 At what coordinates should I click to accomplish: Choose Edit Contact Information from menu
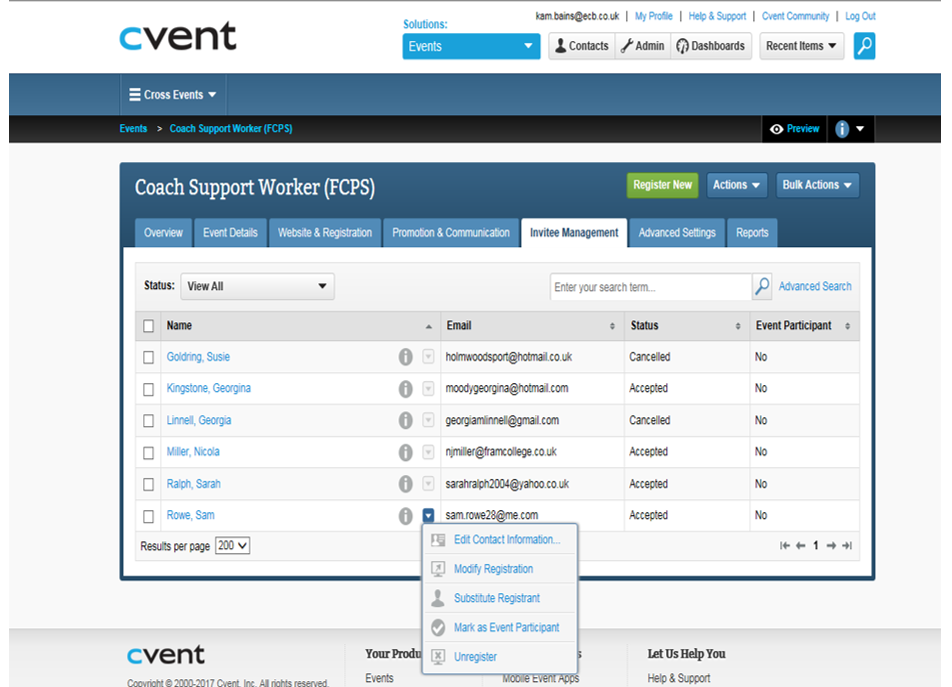click(500, 540)
